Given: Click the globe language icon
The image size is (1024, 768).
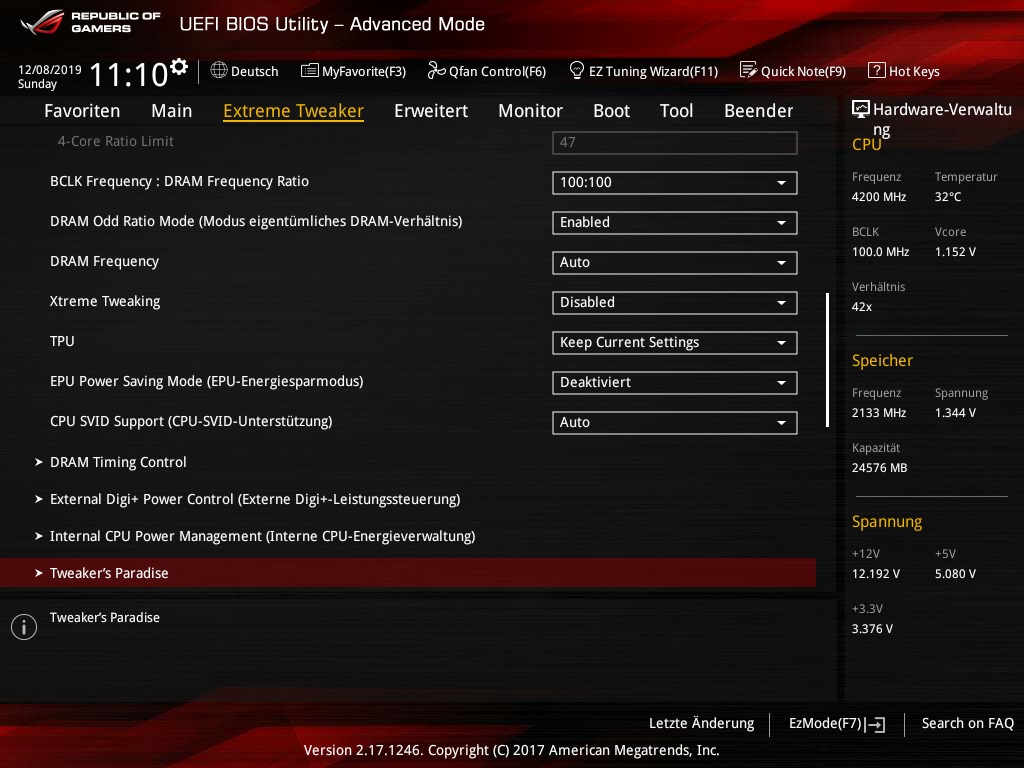Looking at the screenshot, I should pos(219,70).
